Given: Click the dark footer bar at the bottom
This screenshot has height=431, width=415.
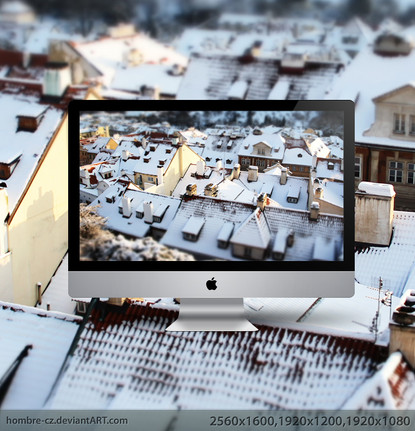Looking at the screenshot, I should pyautogui.click(x=207, y=420).
